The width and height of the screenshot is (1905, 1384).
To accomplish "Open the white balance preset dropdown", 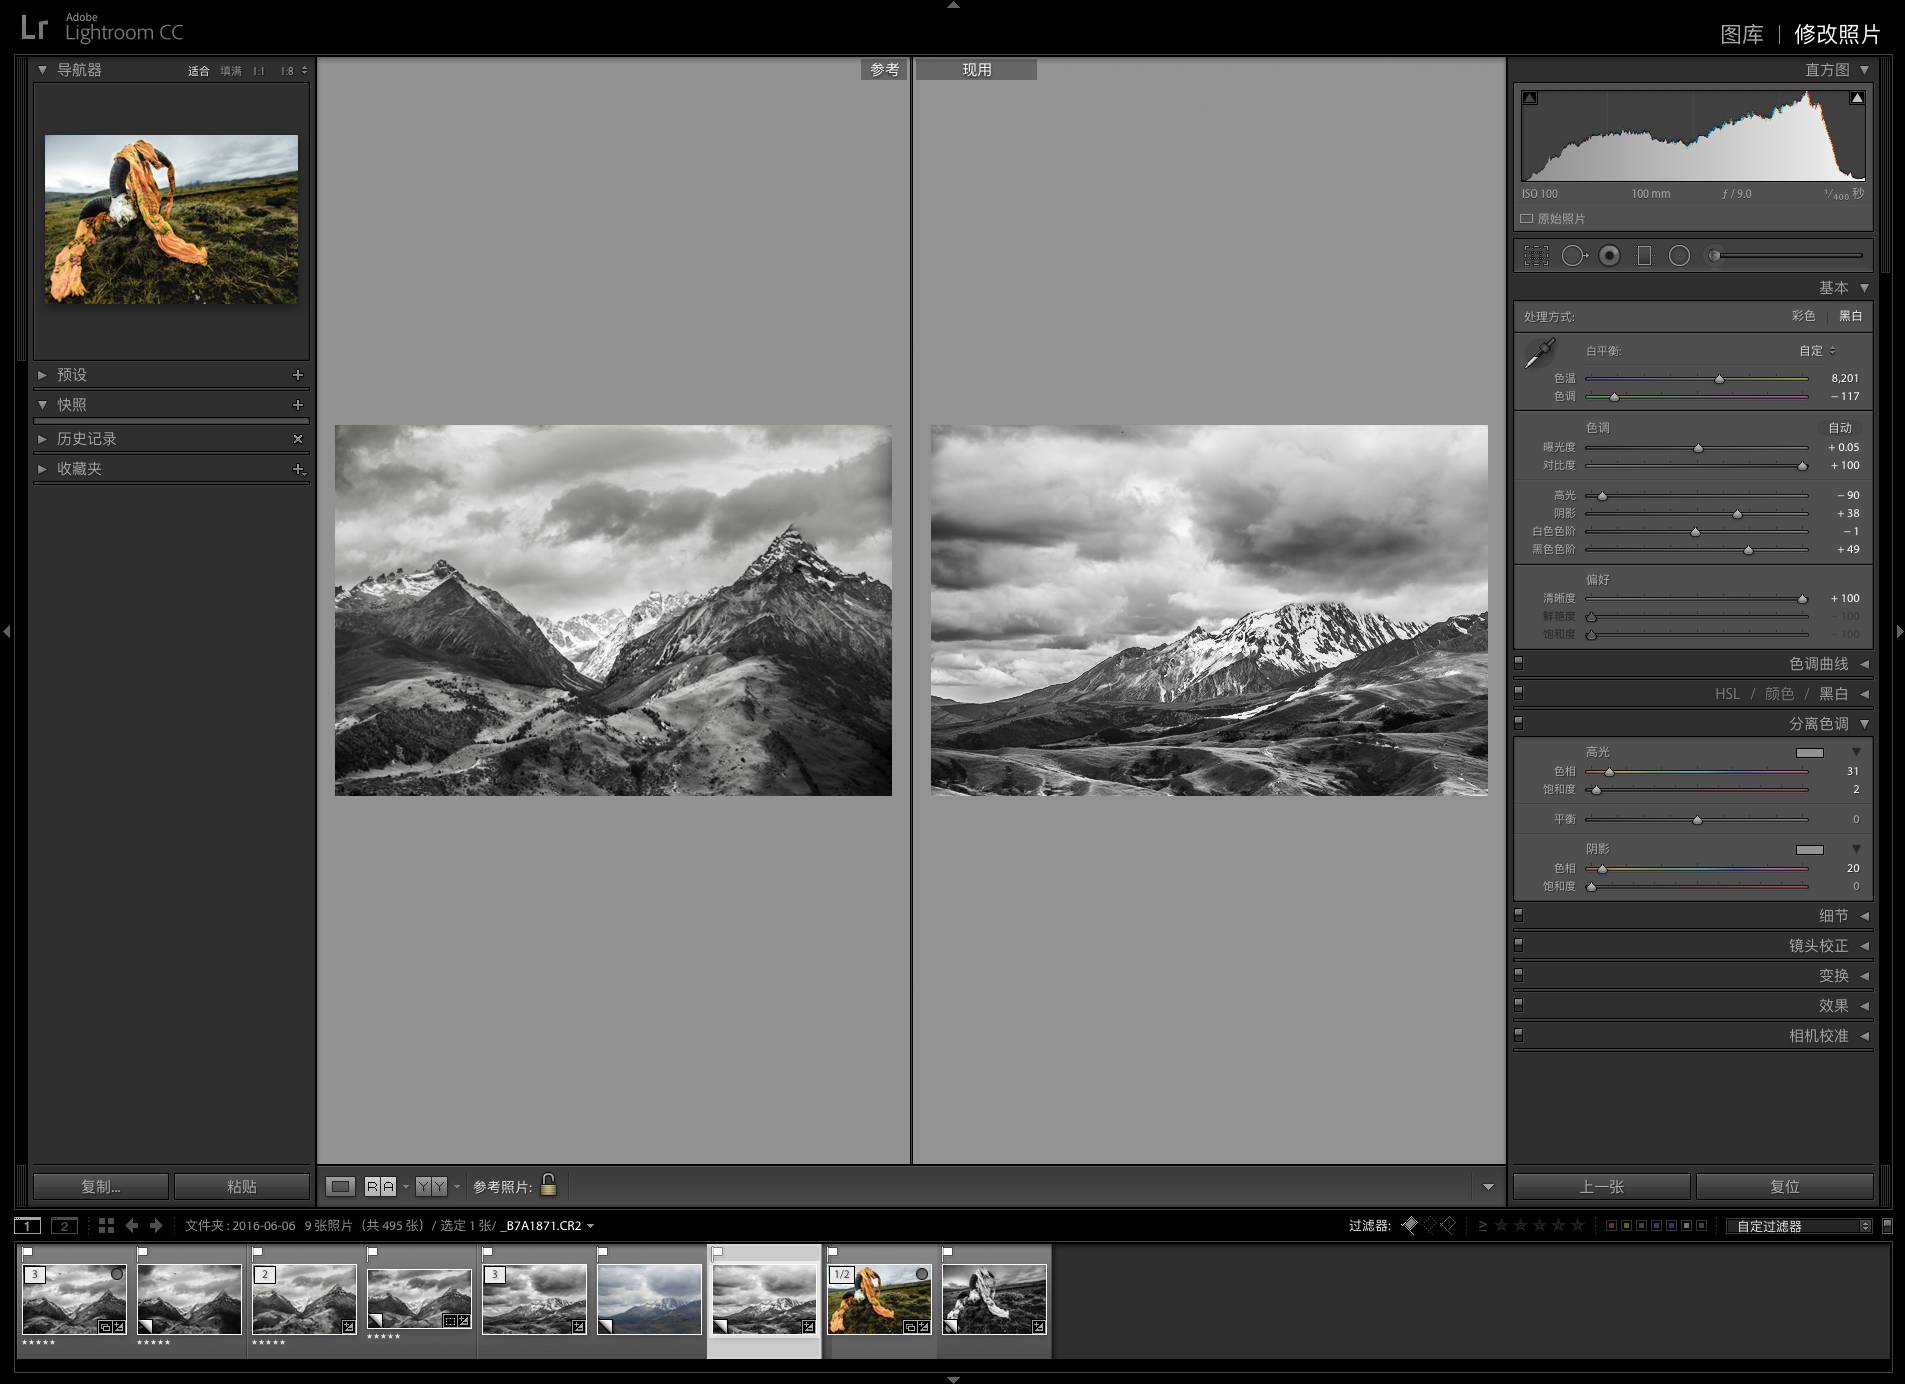I will [1817, 351].
